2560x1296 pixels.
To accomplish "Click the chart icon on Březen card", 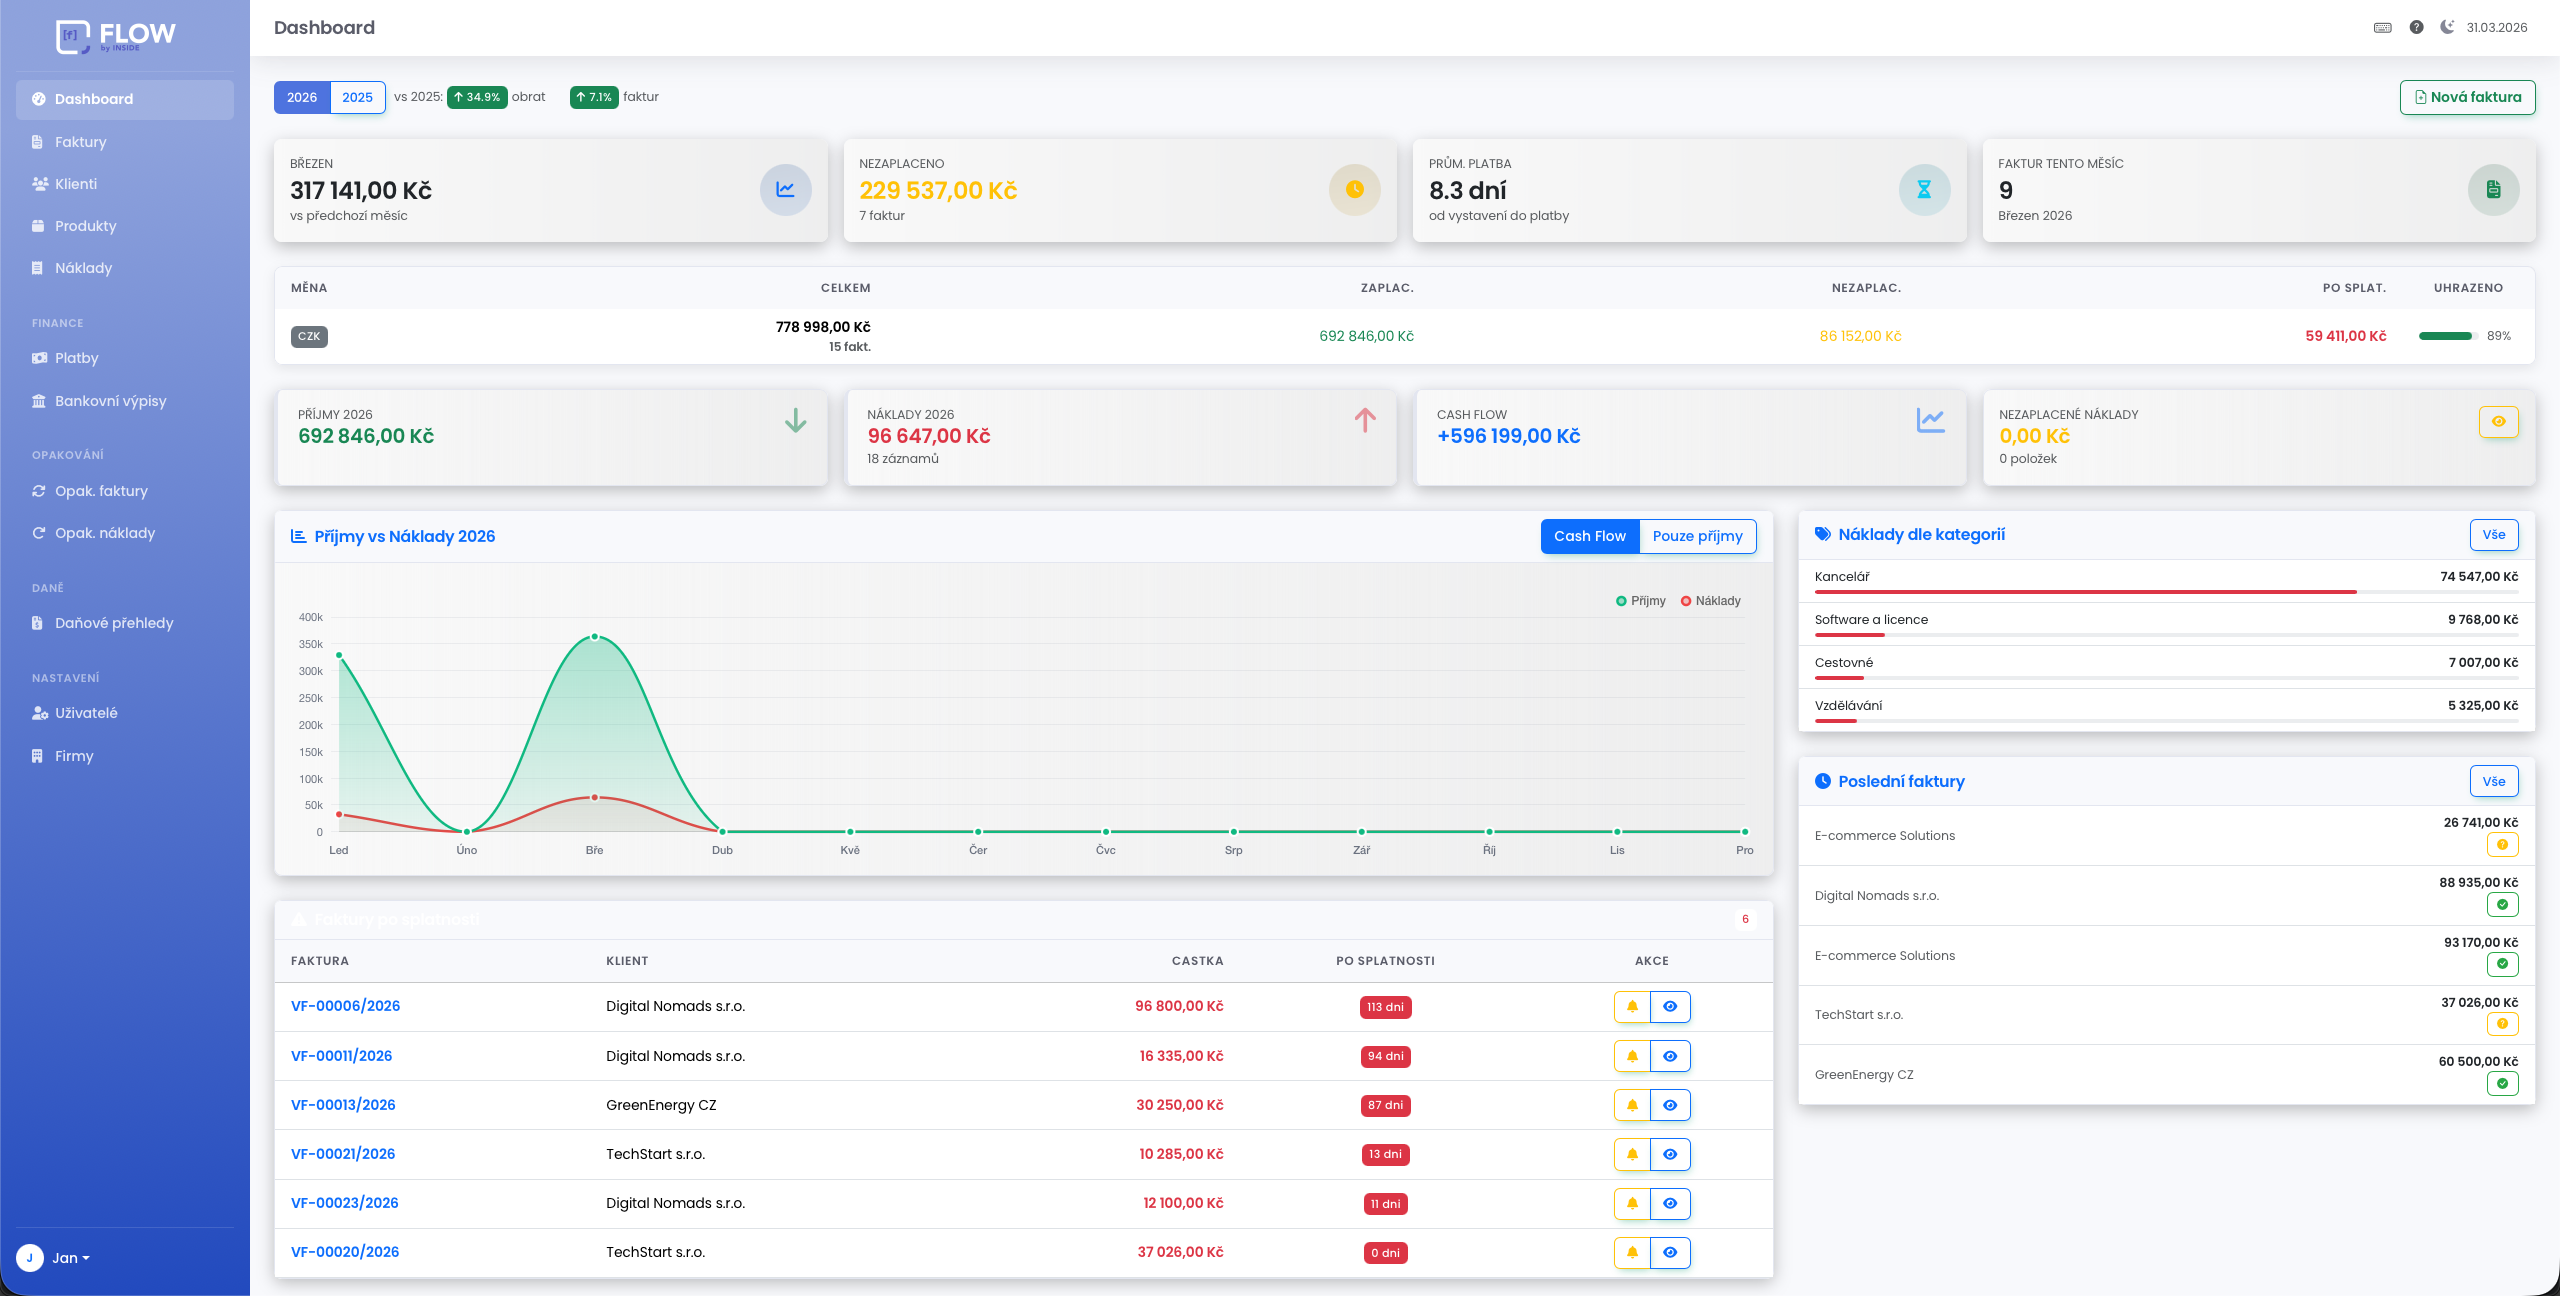I will (785, 190).
